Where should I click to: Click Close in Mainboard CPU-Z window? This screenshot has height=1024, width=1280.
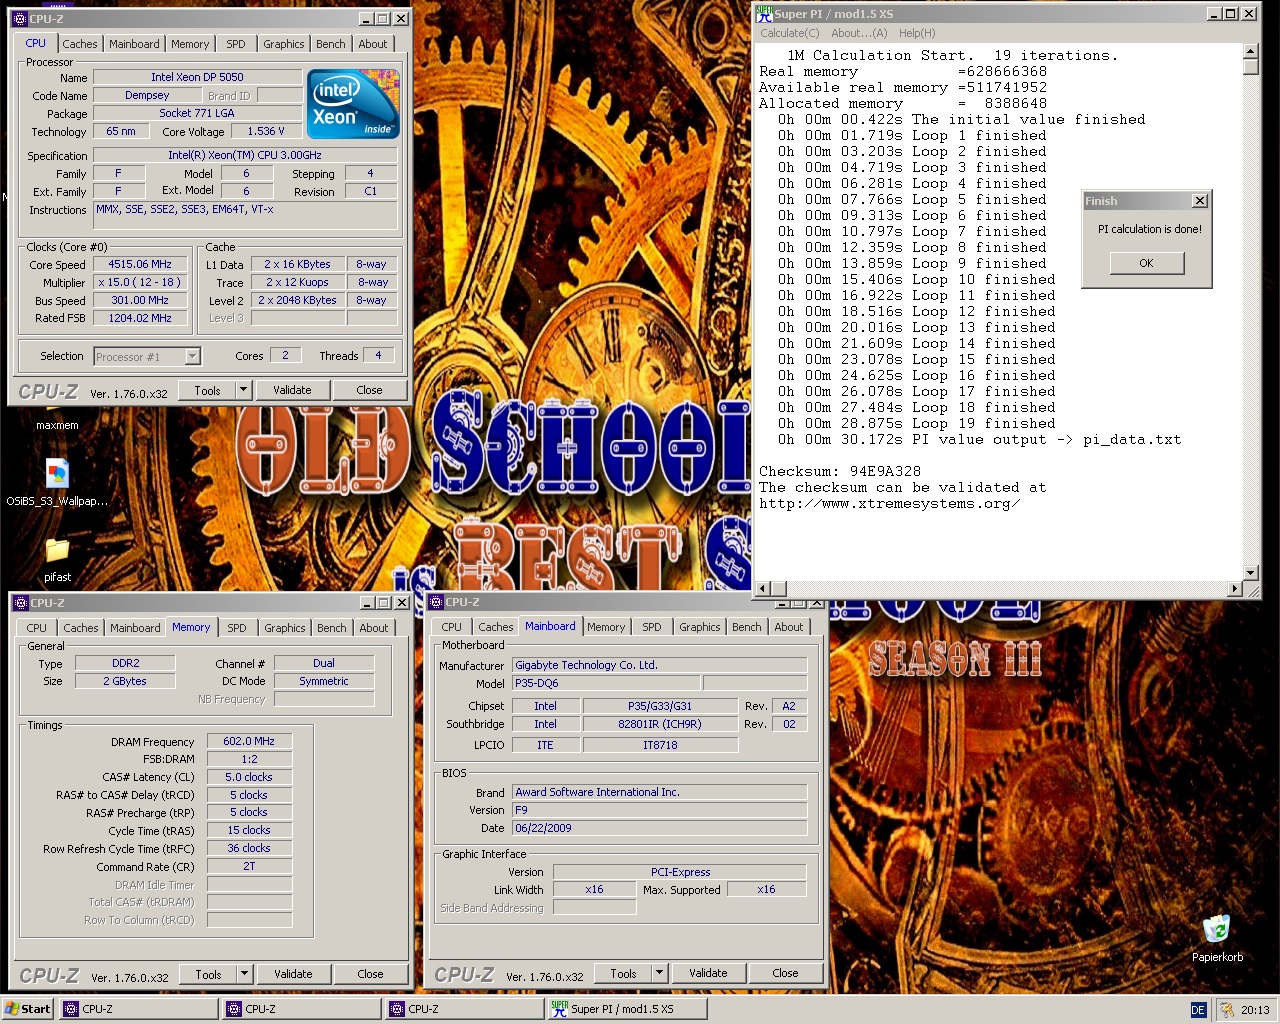tap(785, 973)
